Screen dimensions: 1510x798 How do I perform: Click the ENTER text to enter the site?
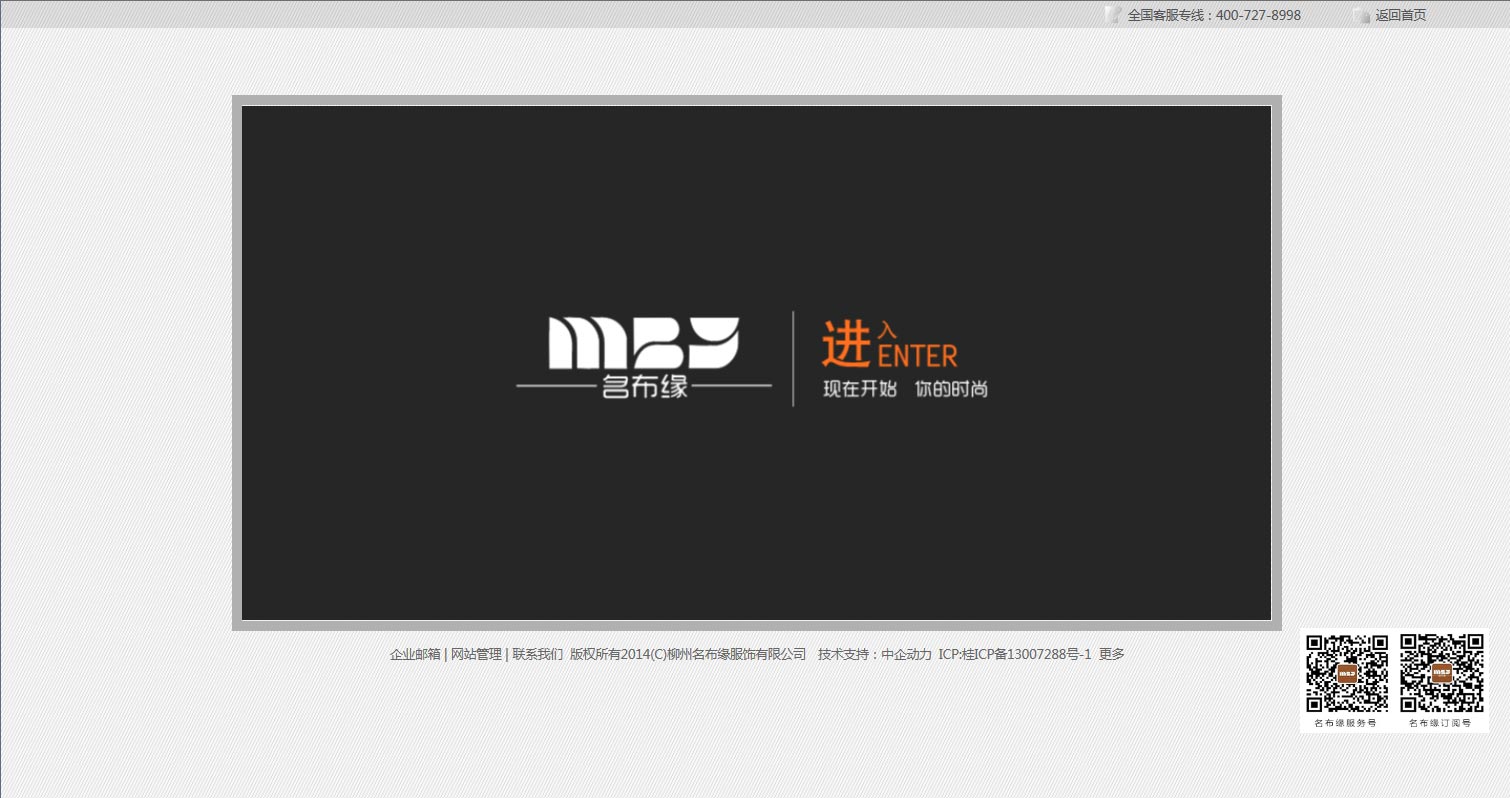pos(919,353)
